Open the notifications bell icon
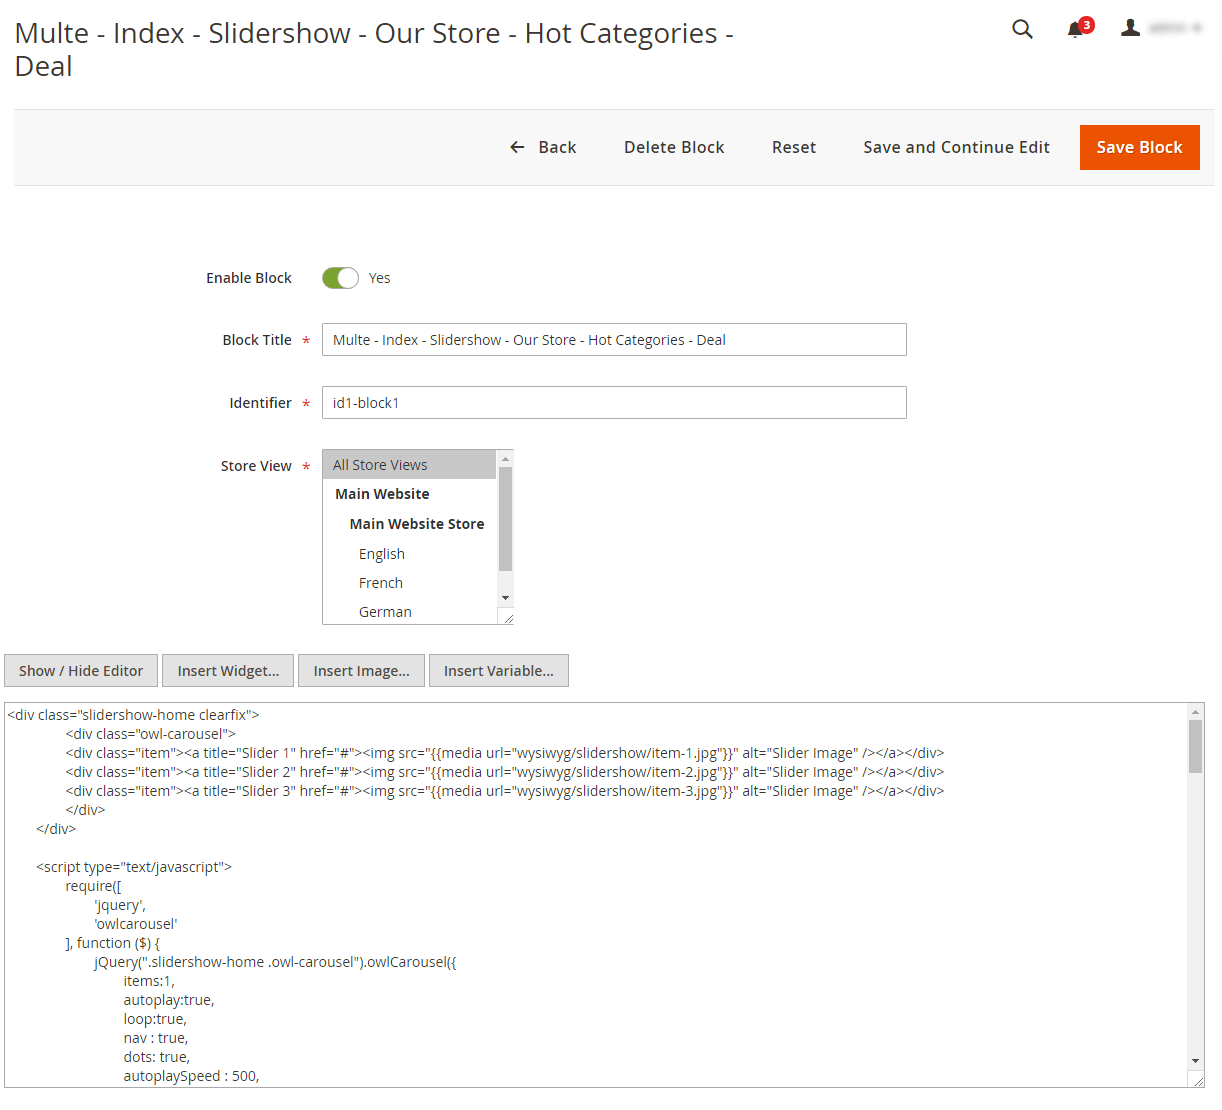The height and width of the screenshot is (1110, 1222). (x=1077, y=29)
